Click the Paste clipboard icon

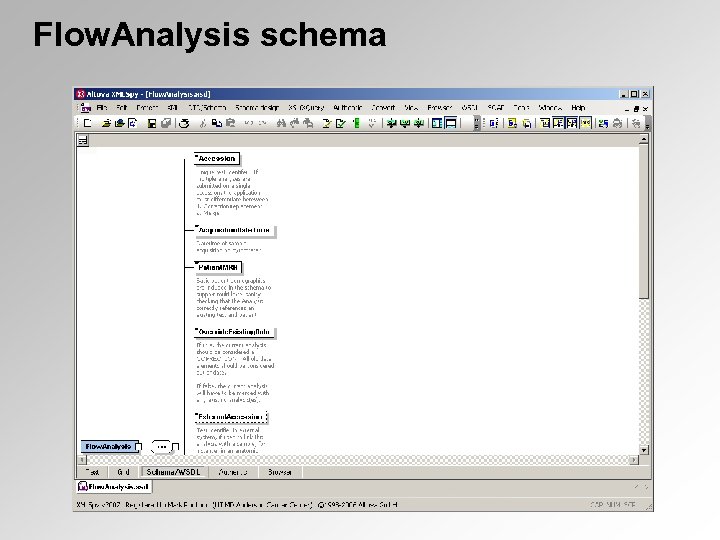click(x=230, y=123)
